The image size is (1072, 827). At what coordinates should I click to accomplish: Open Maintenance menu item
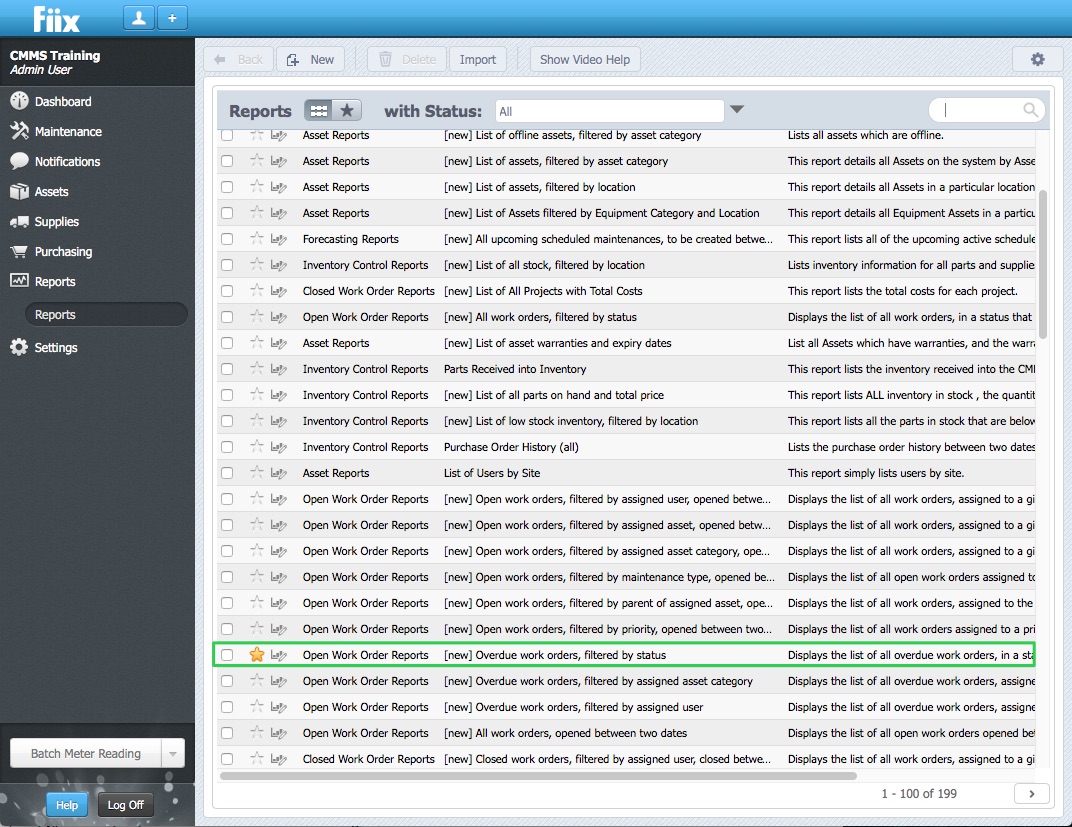click(68, 131)
